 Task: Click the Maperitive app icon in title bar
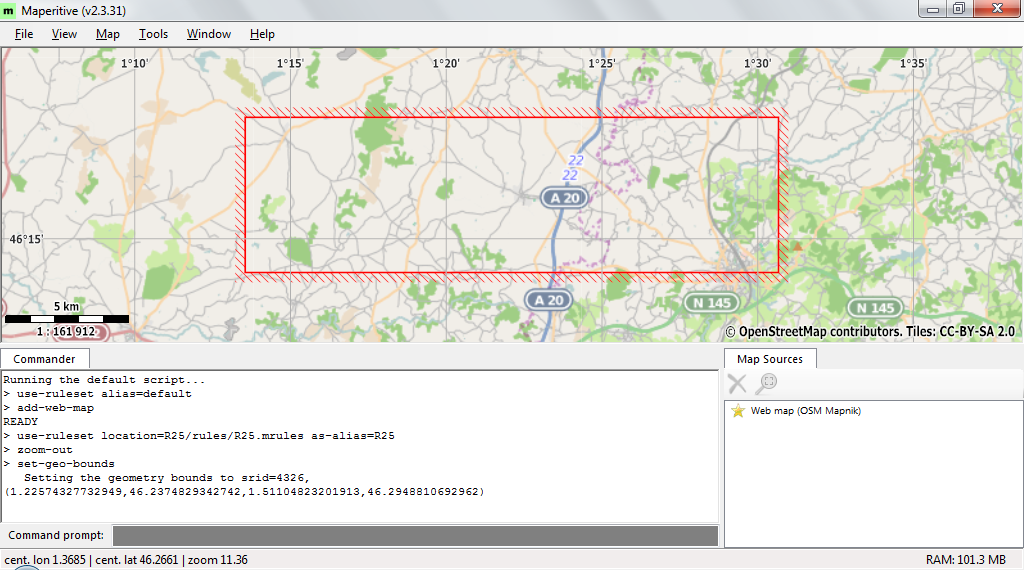pos(8,10)
